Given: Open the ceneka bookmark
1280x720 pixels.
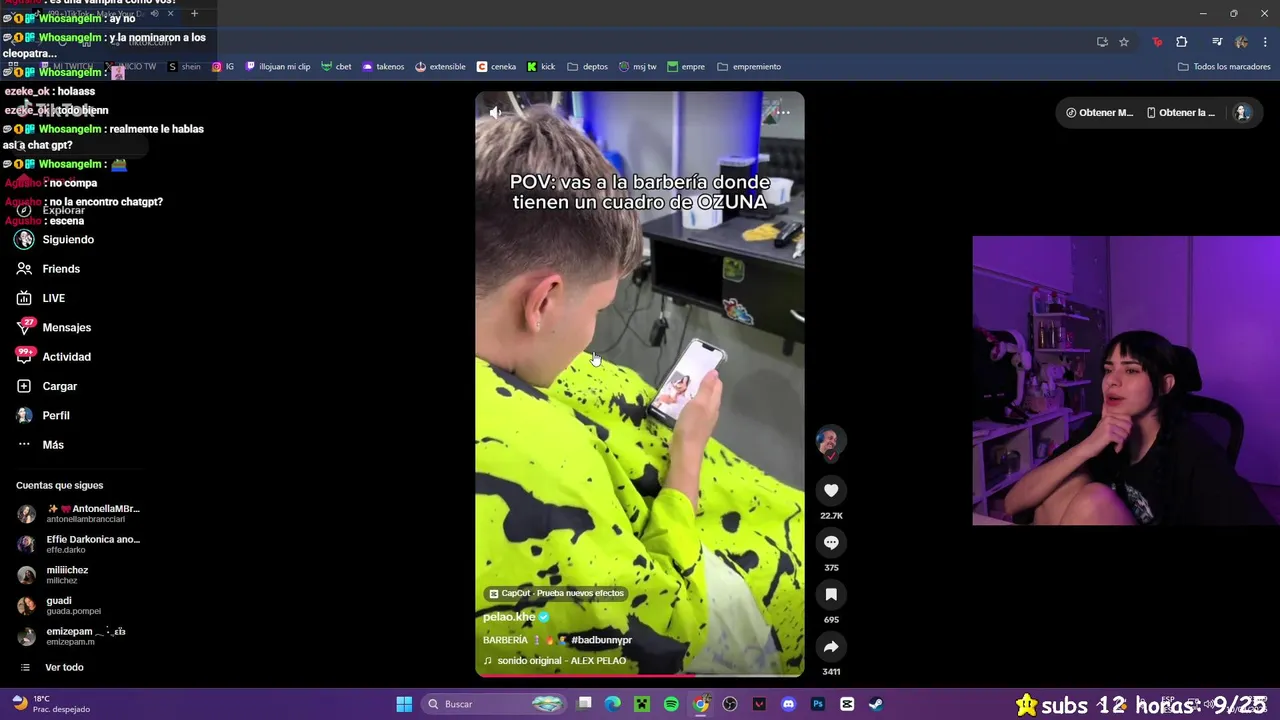Looking at the screenshot, I should pyautogui.click(x=496, y=67).
